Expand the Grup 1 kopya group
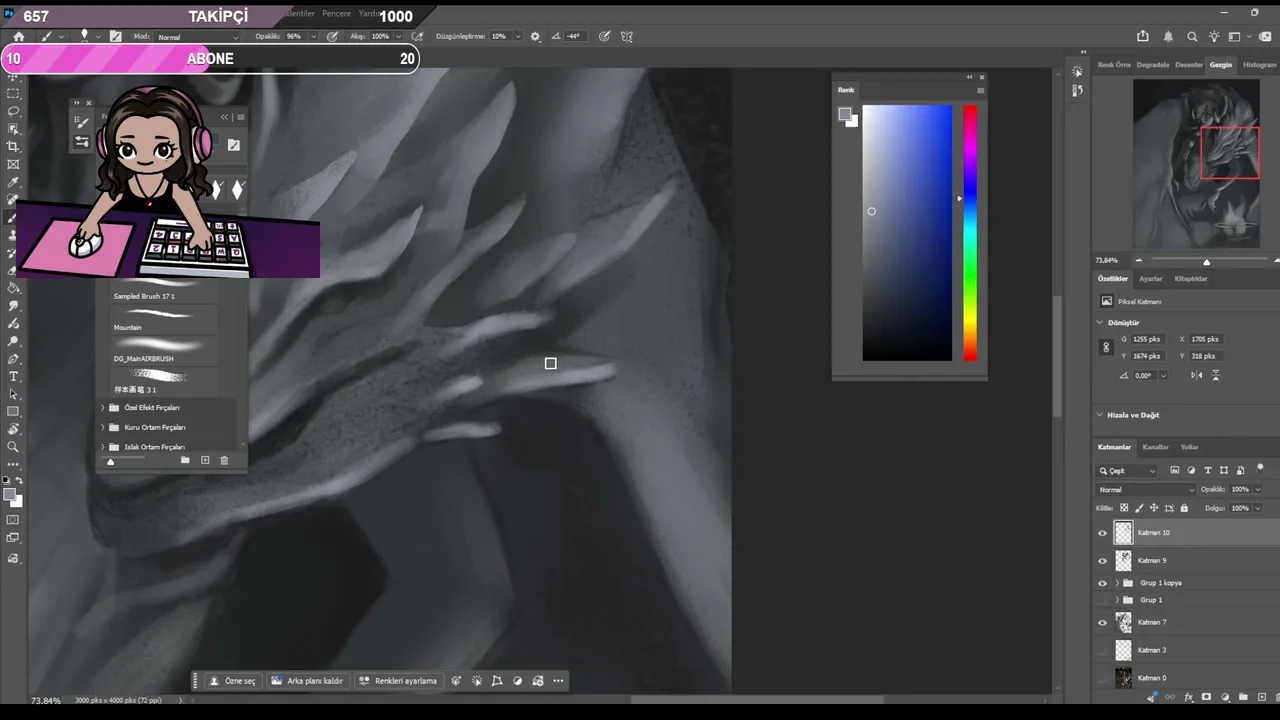1280x720 pixels. (1117, 583)
